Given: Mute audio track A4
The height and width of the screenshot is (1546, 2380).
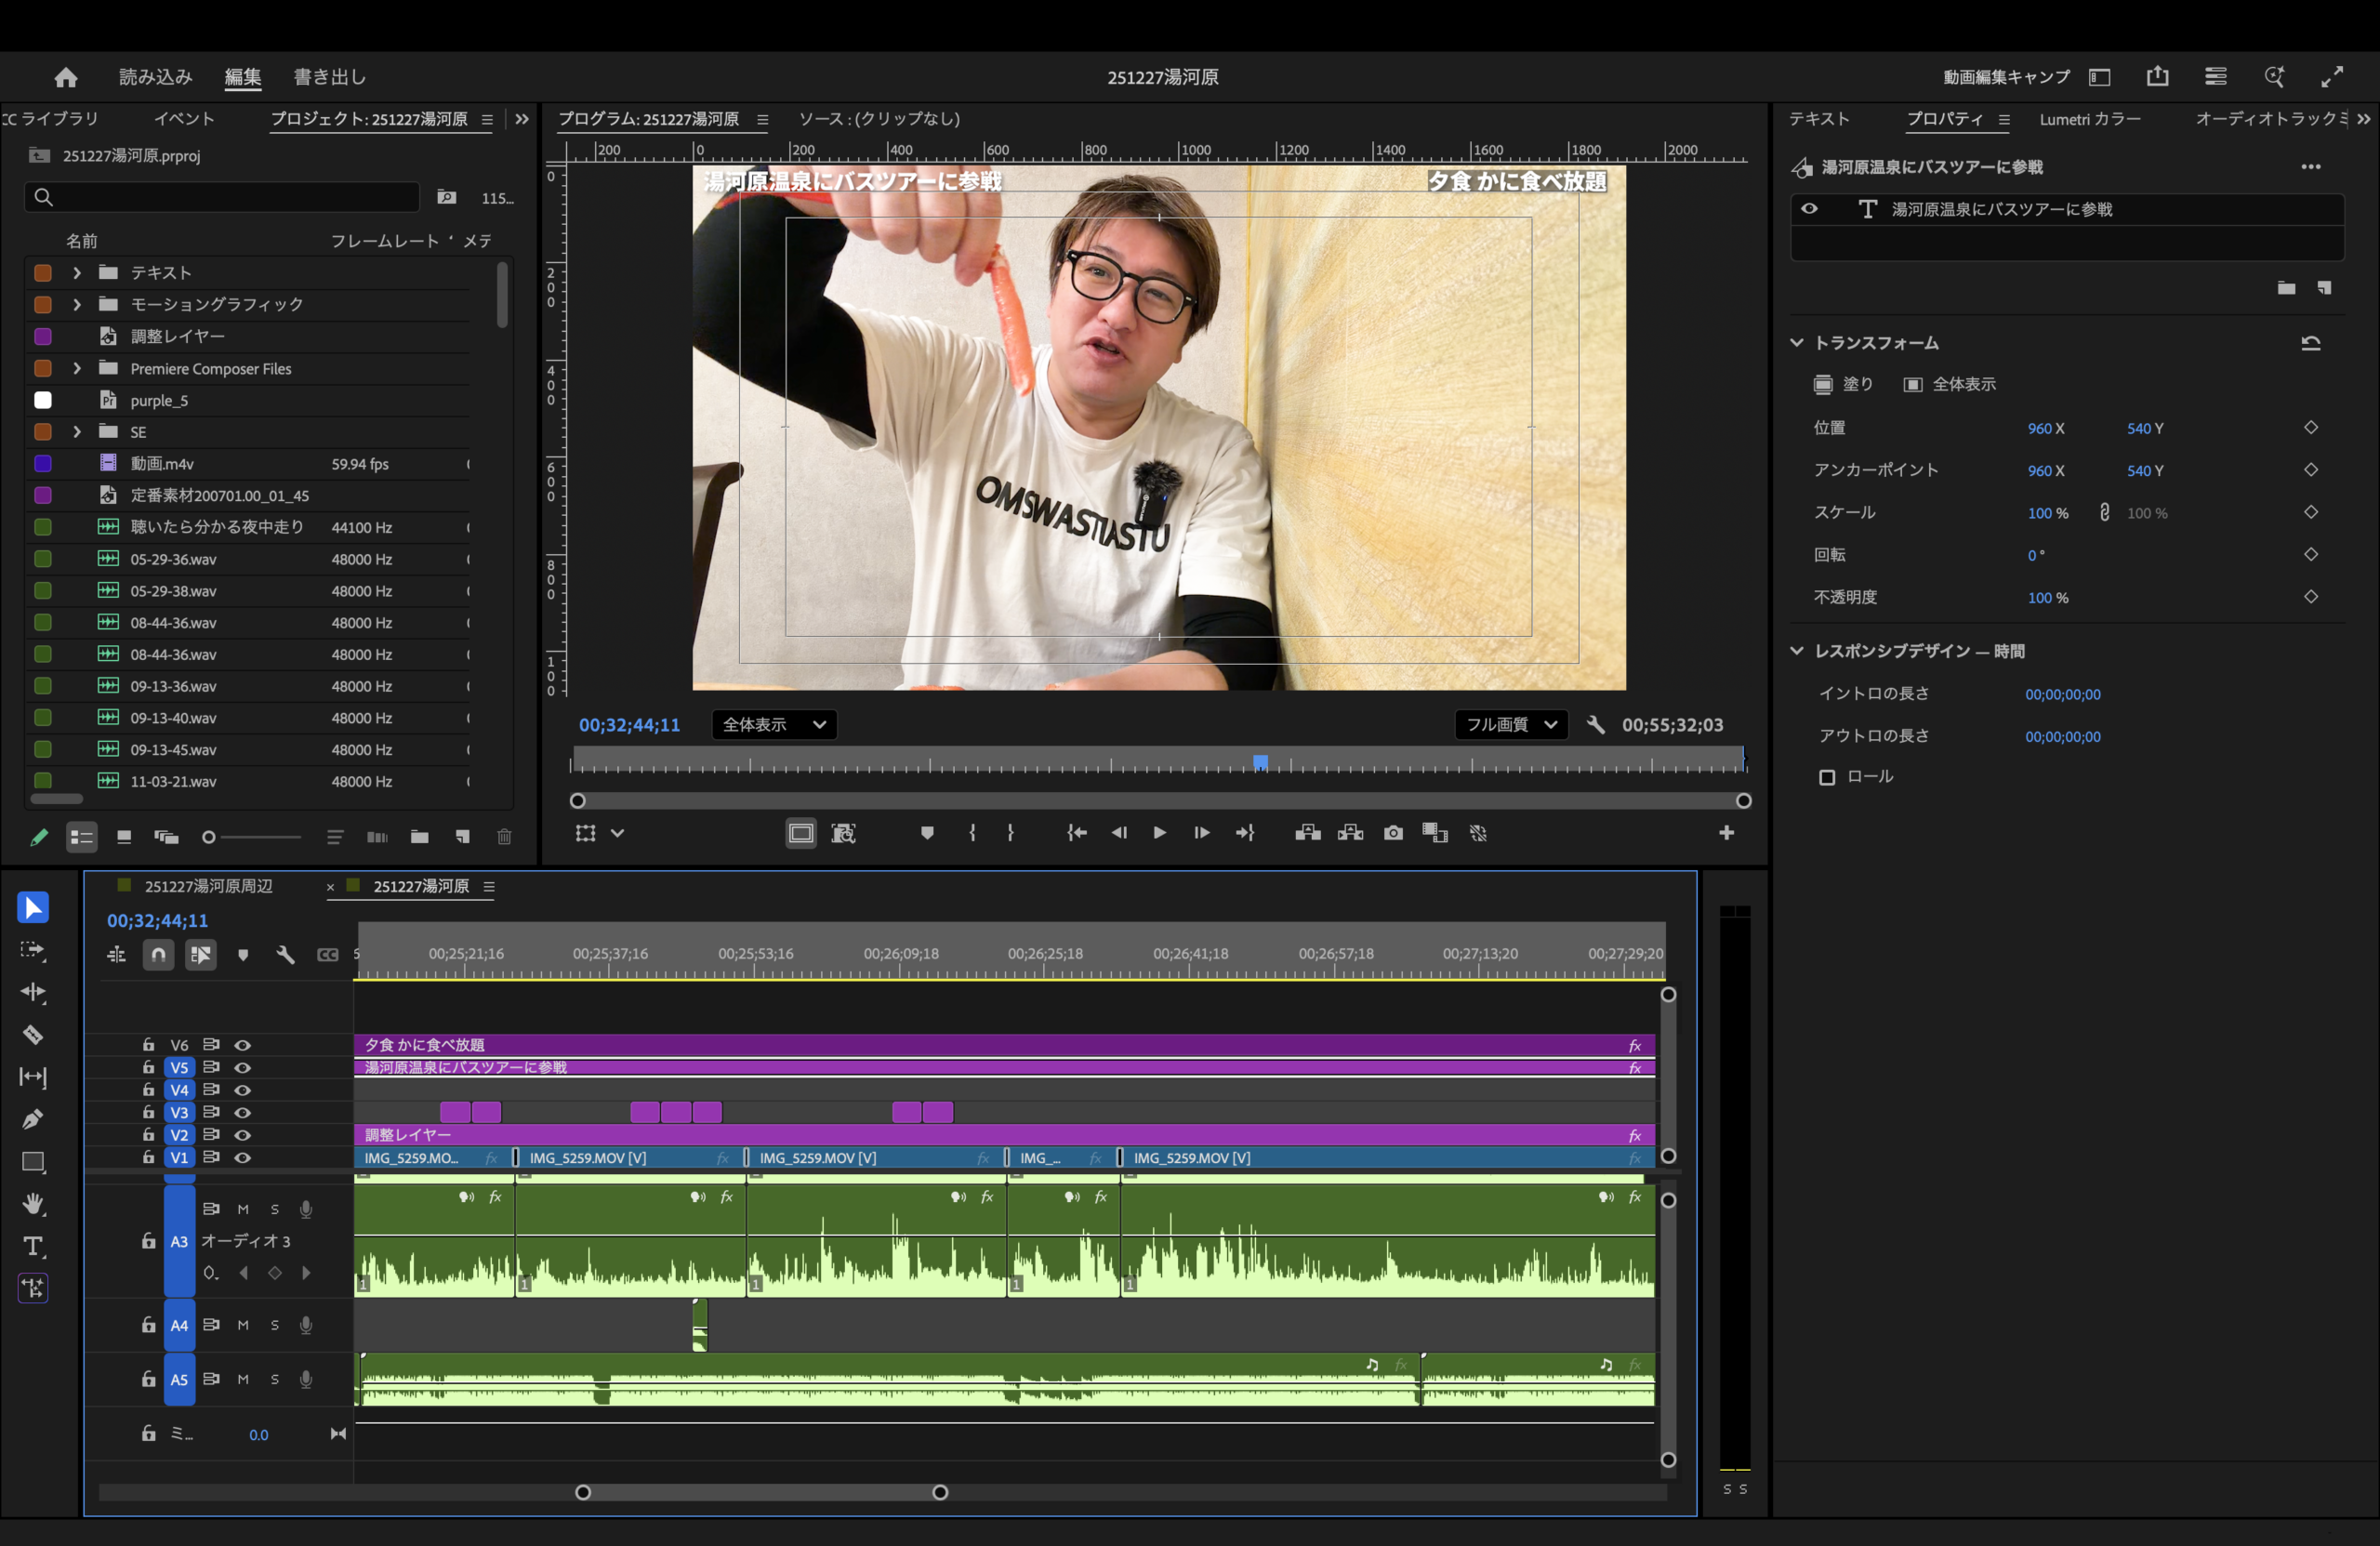Looking at the screenshot, I should tap(243, 1325).
